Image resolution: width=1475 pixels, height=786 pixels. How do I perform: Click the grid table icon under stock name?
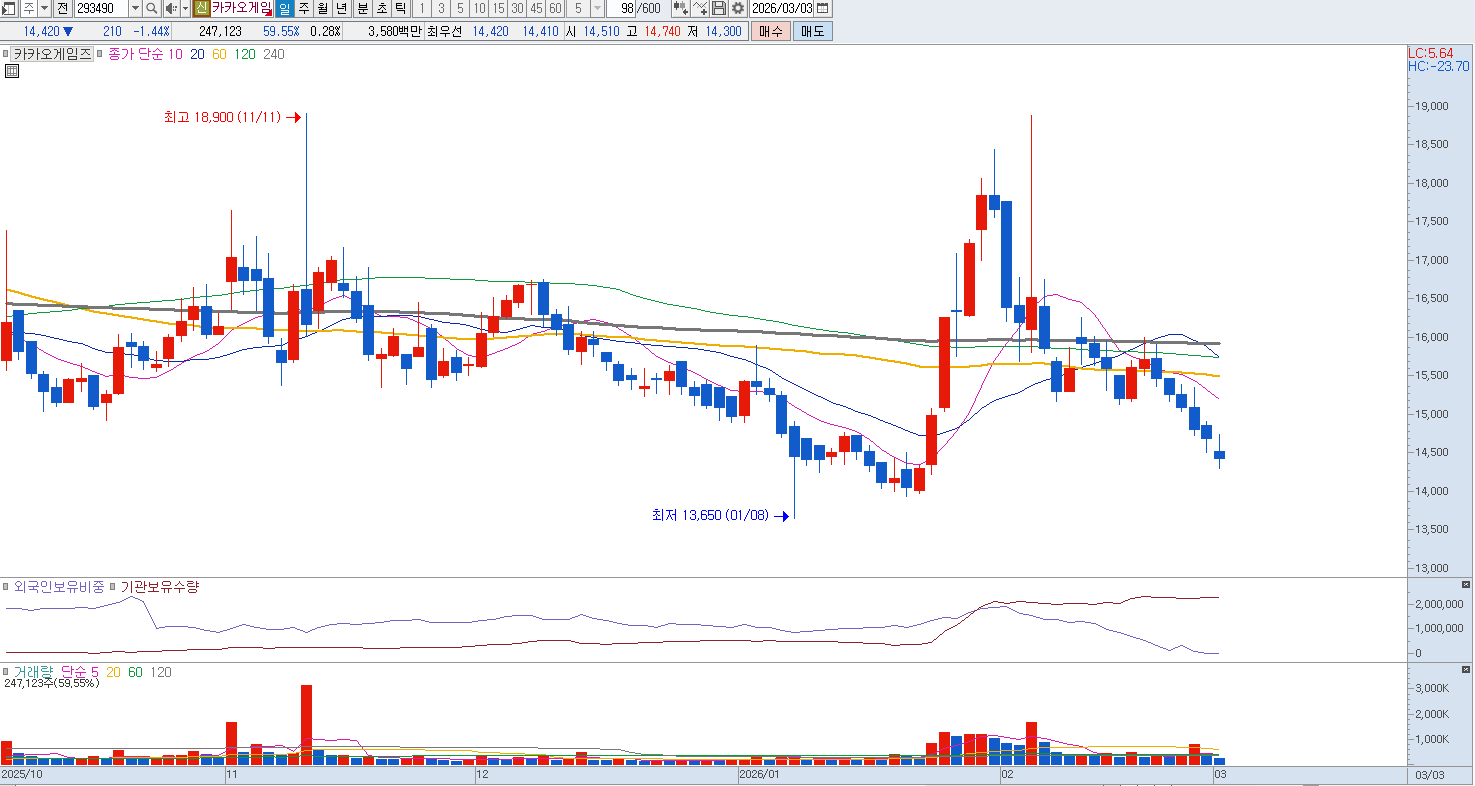[x=12, y=70]
